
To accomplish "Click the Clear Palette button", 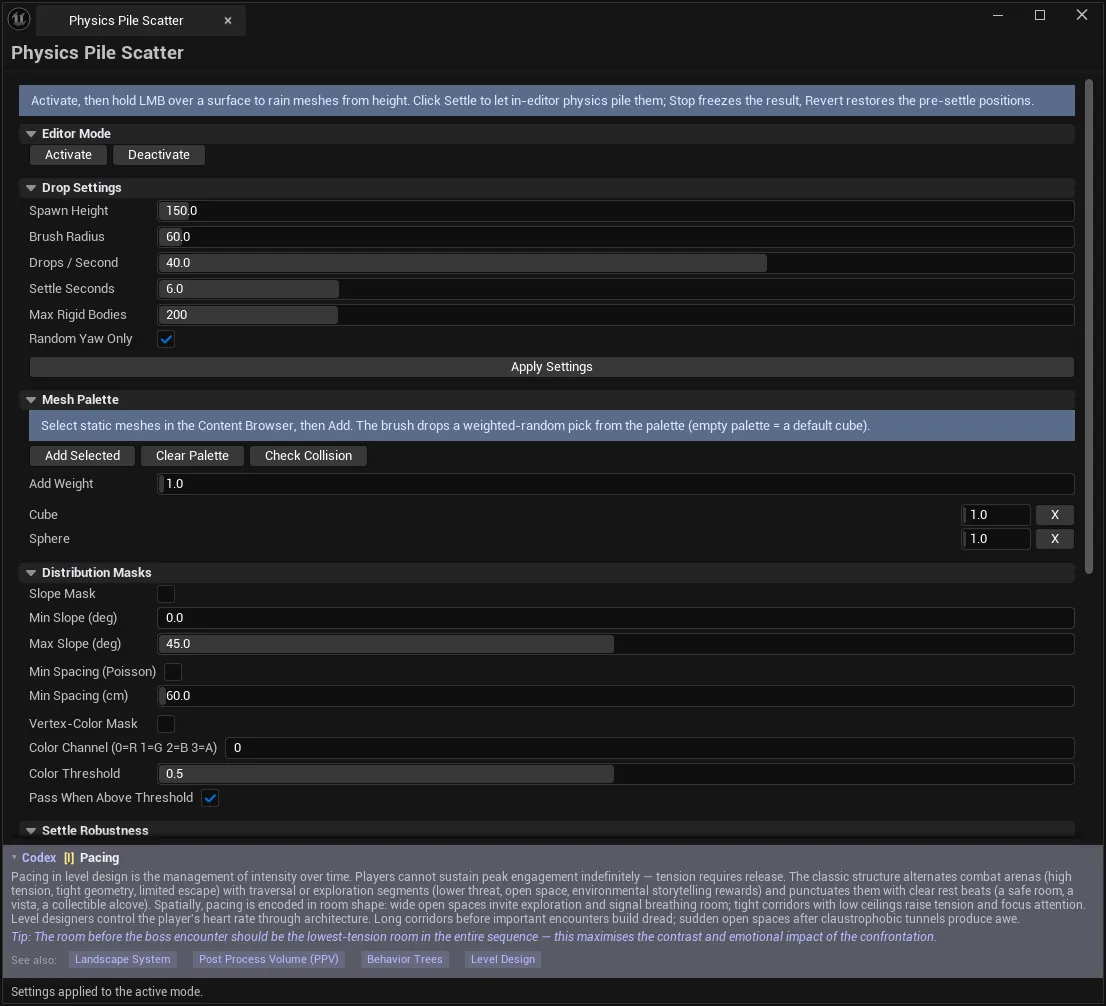I will [192, 456].
